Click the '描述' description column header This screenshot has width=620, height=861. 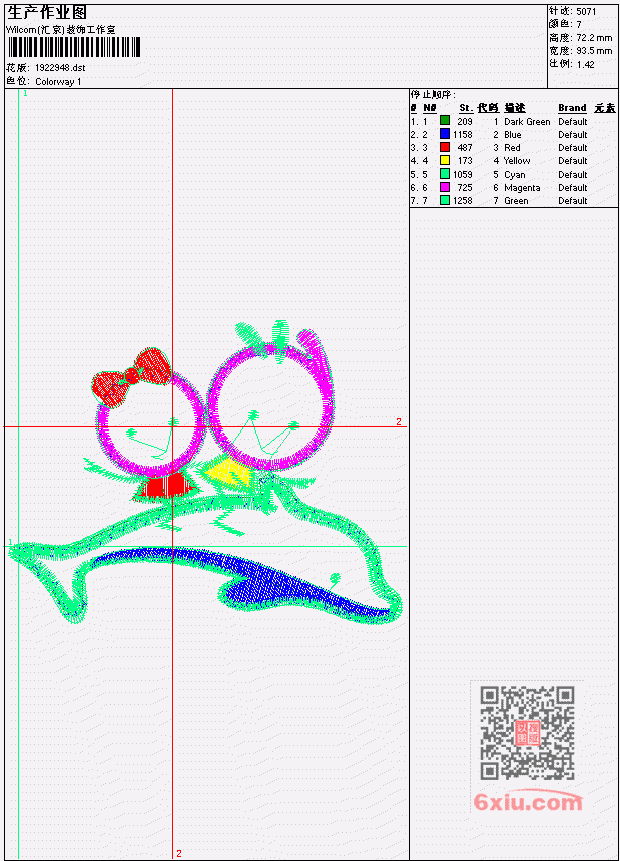tap(515, 108)
